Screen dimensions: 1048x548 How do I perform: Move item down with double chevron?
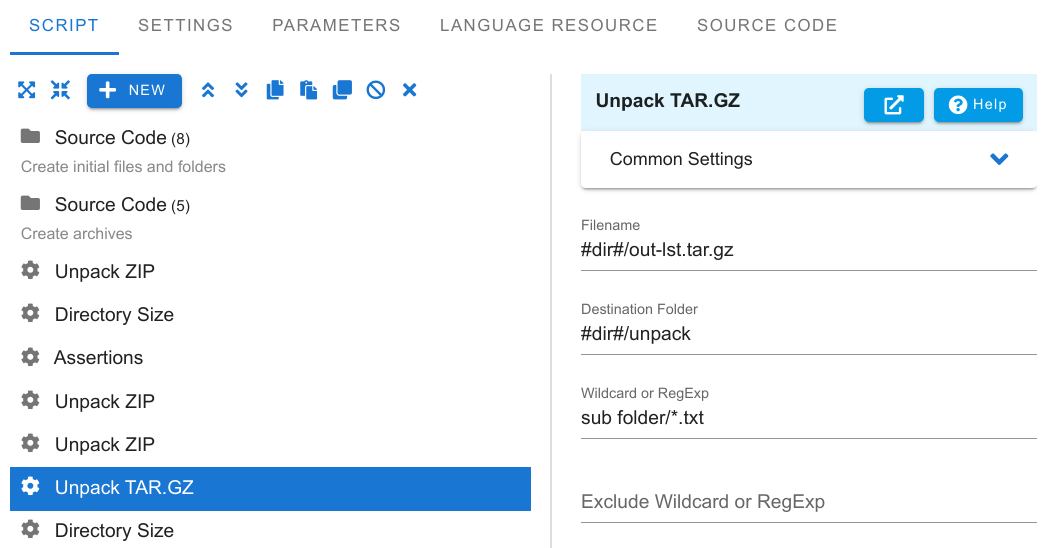pyautogui.click(x=241, y=90)
